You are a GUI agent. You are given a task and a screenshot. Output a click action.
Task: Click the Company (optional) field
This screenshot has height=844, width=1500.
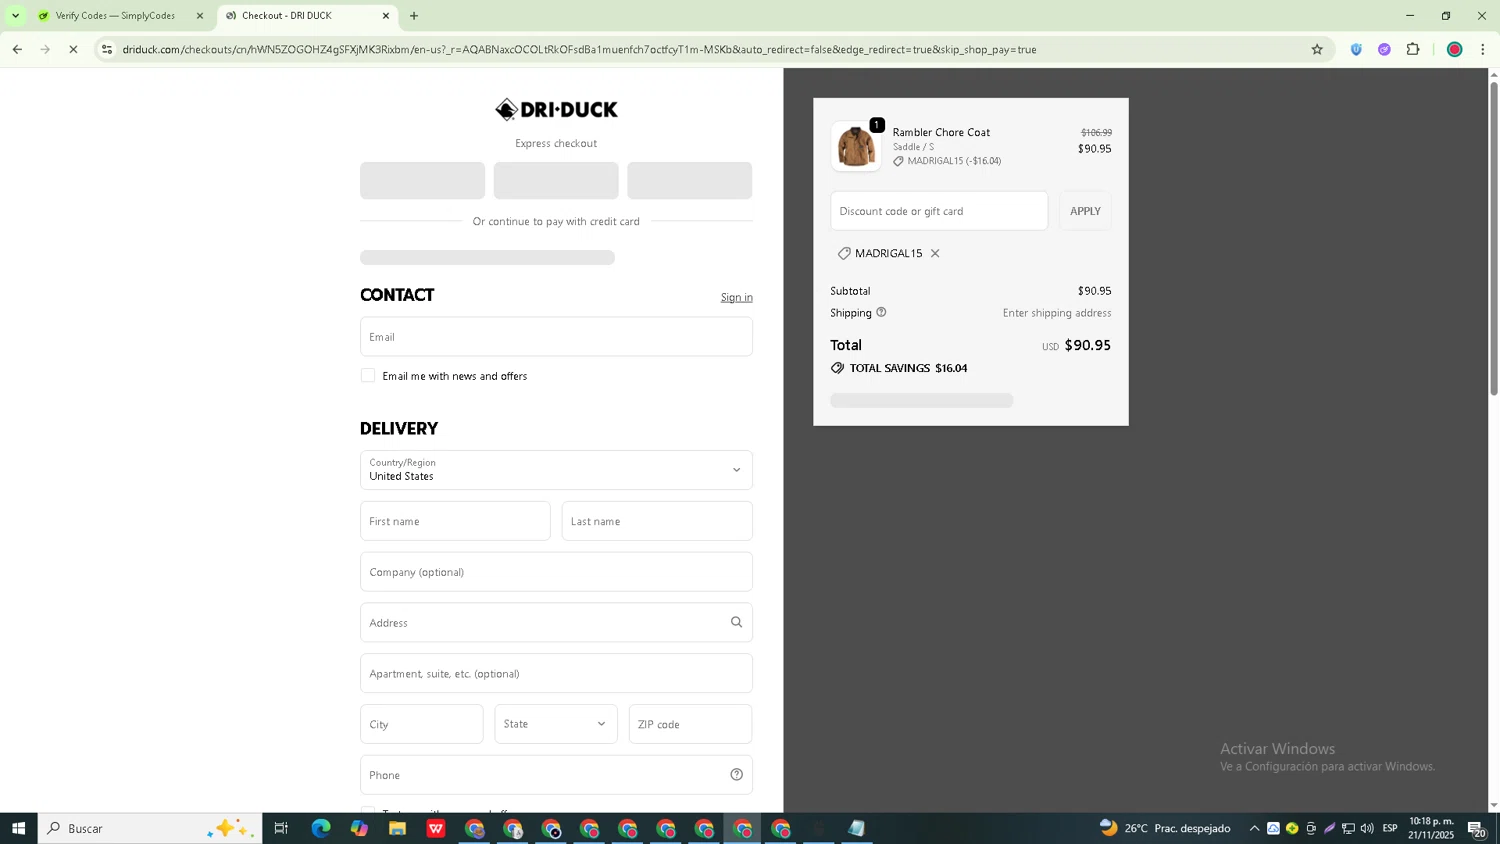click(x=556, y=572)
